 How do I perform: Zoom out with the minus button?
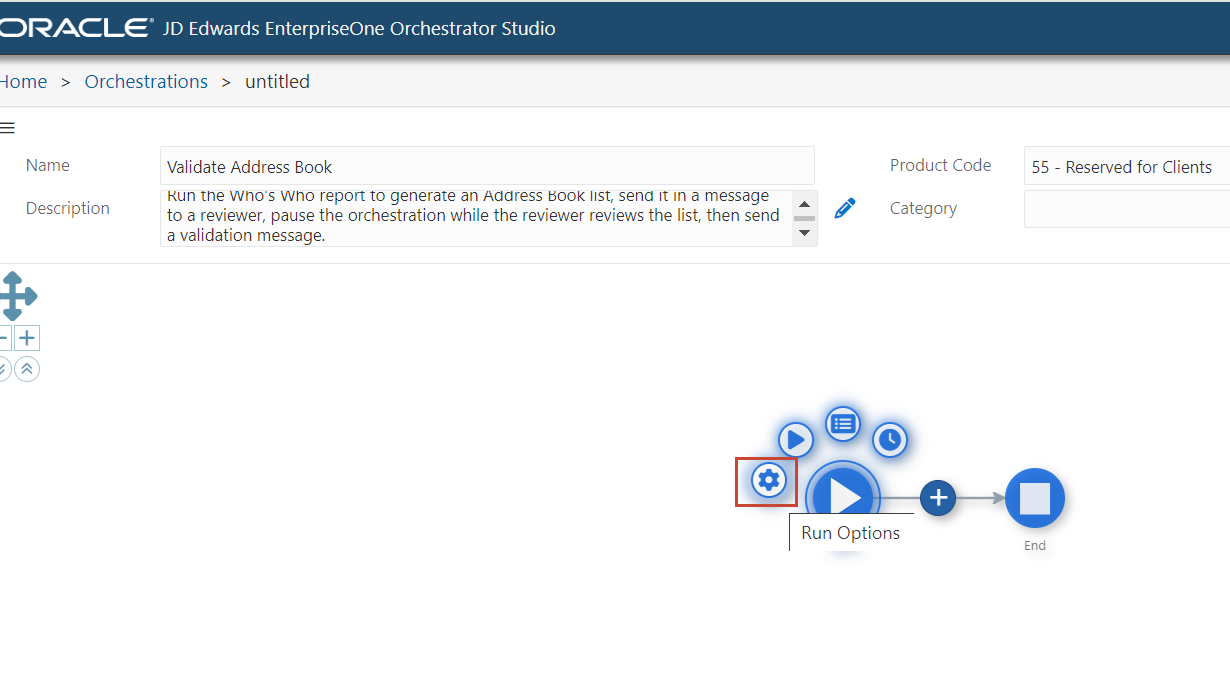(5, 338)
